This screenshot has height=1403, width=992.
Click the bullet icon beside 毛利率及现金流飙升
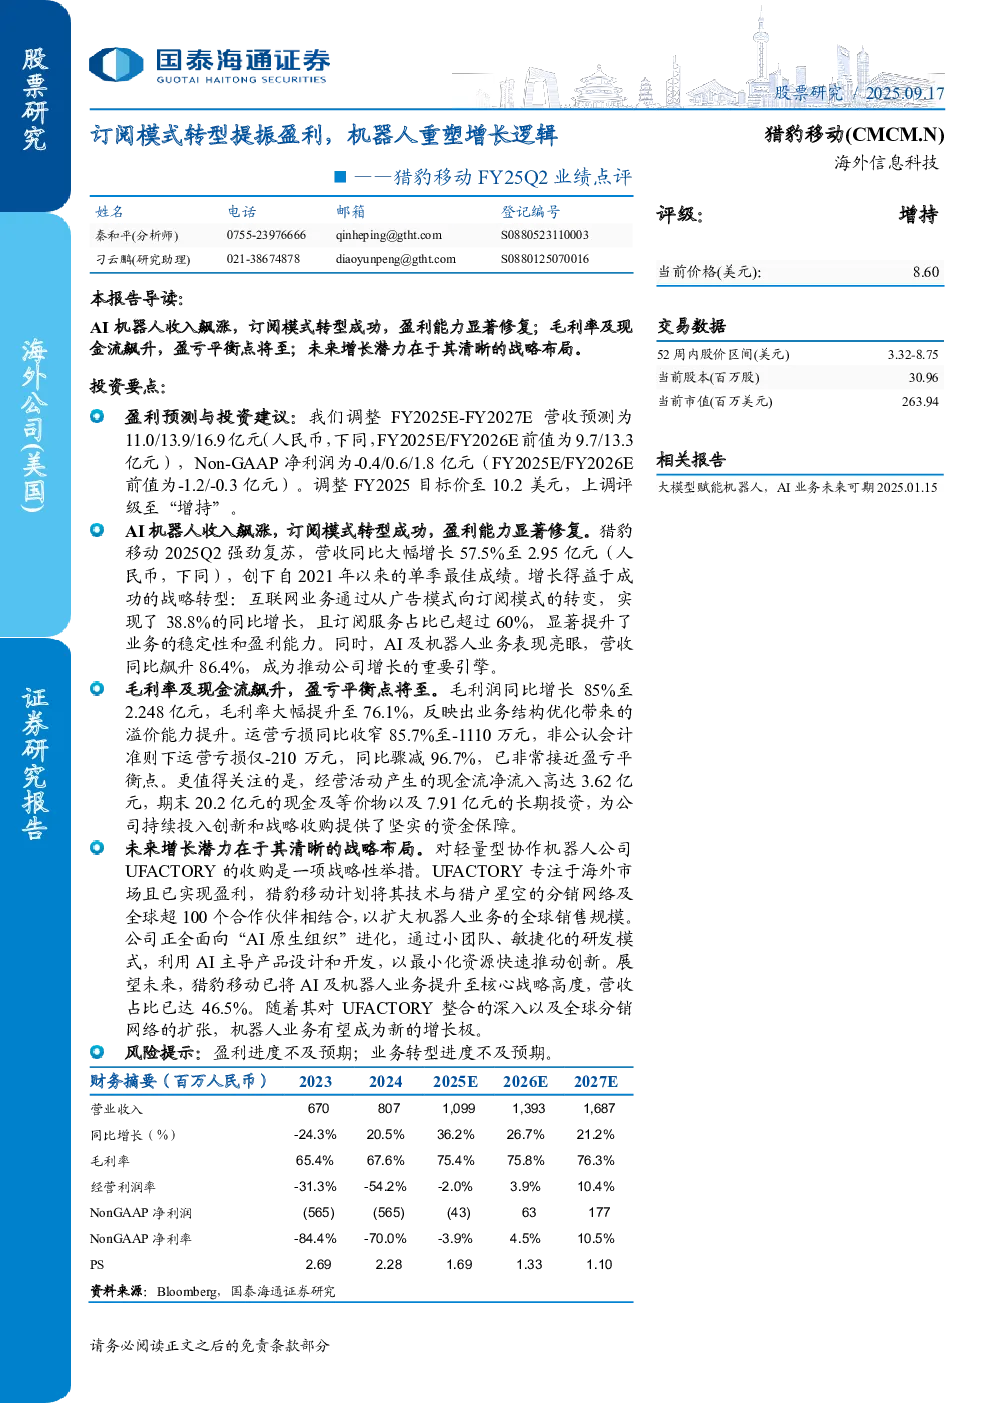(x=97, y=688)
